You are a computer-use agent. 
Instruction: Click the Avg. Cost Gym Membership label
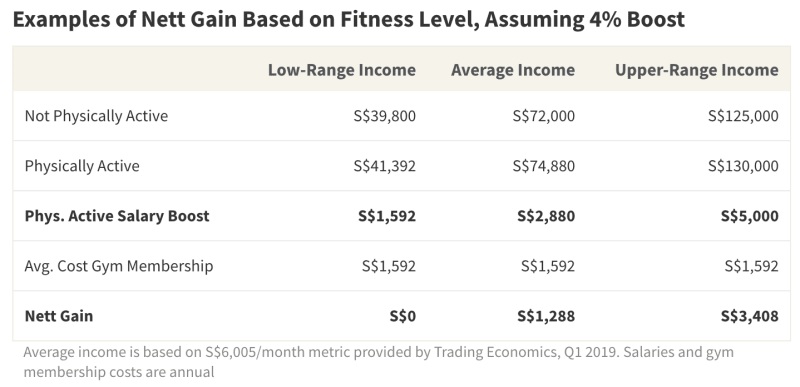point(119,266)
